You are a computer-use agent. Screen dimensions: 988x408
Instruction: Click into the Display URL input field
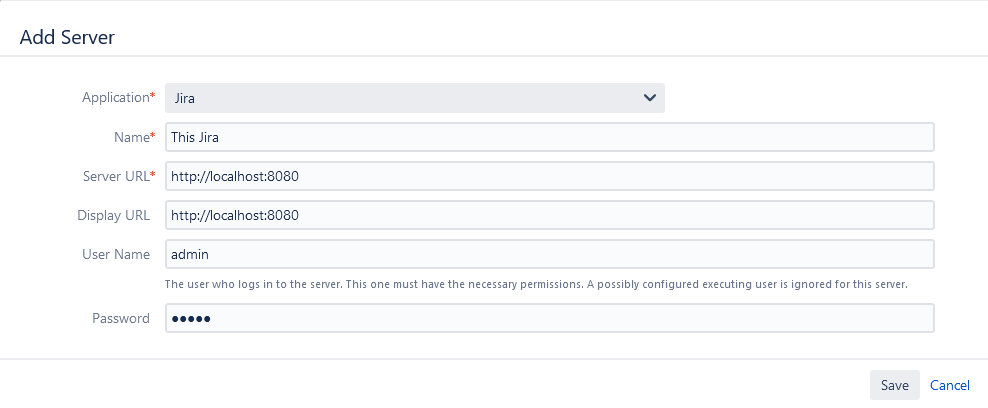pyautogui.click(x=549, y=215)
